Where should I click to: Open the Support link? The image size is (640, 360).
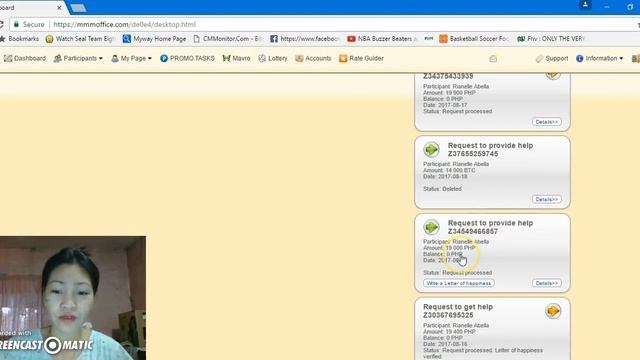552,58
